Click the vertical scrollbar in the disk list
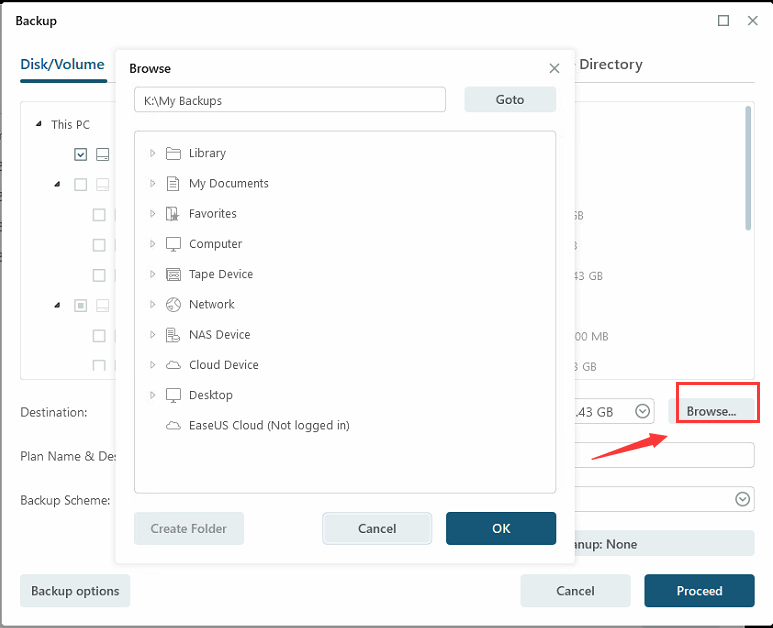The height and width of the screenshot is (628, 773). click(x=748, y=170)
